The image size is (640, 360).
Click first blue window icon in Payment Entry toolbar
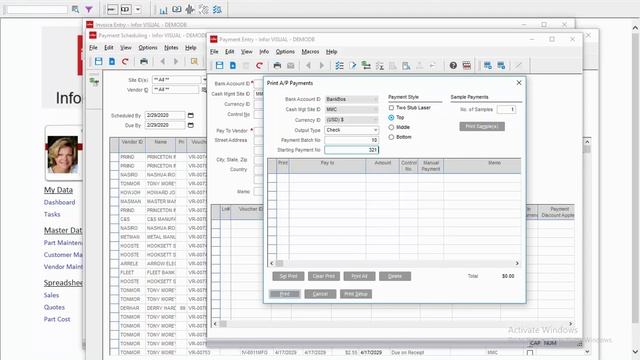487,65
